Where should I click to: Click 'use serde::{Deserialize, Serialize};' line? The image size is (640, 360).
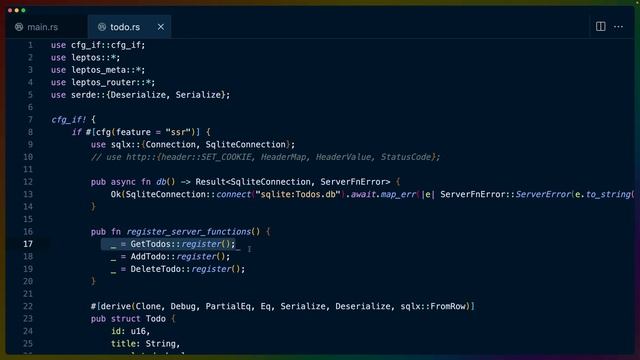[140, 95]
